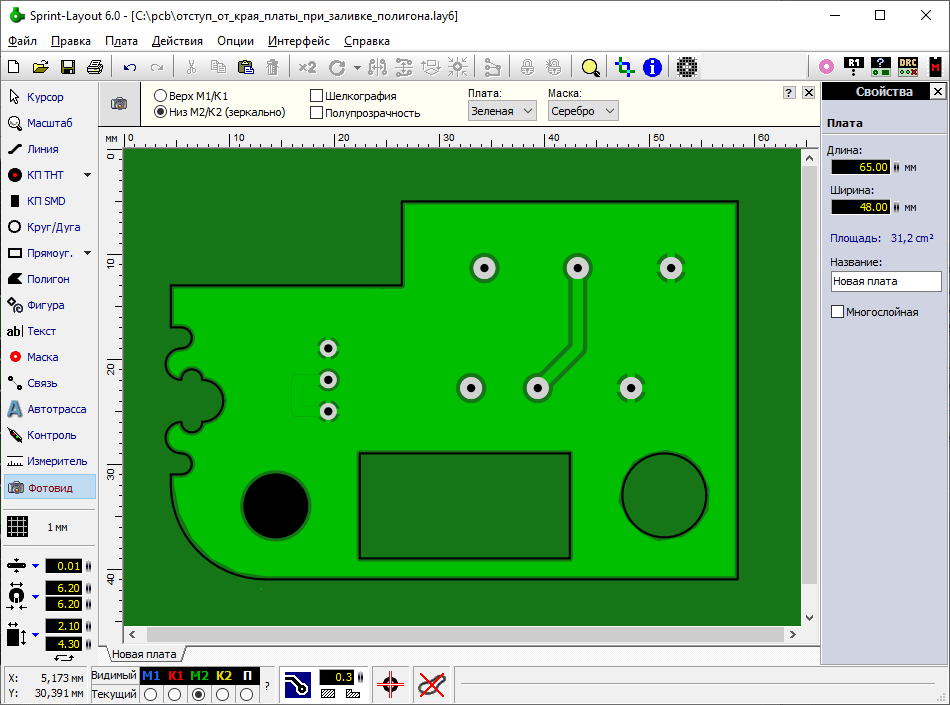The image size is (950, 705).
Task: Switch to the Новая плата tab
Action: pyautogui.click(x=143, y=654)
